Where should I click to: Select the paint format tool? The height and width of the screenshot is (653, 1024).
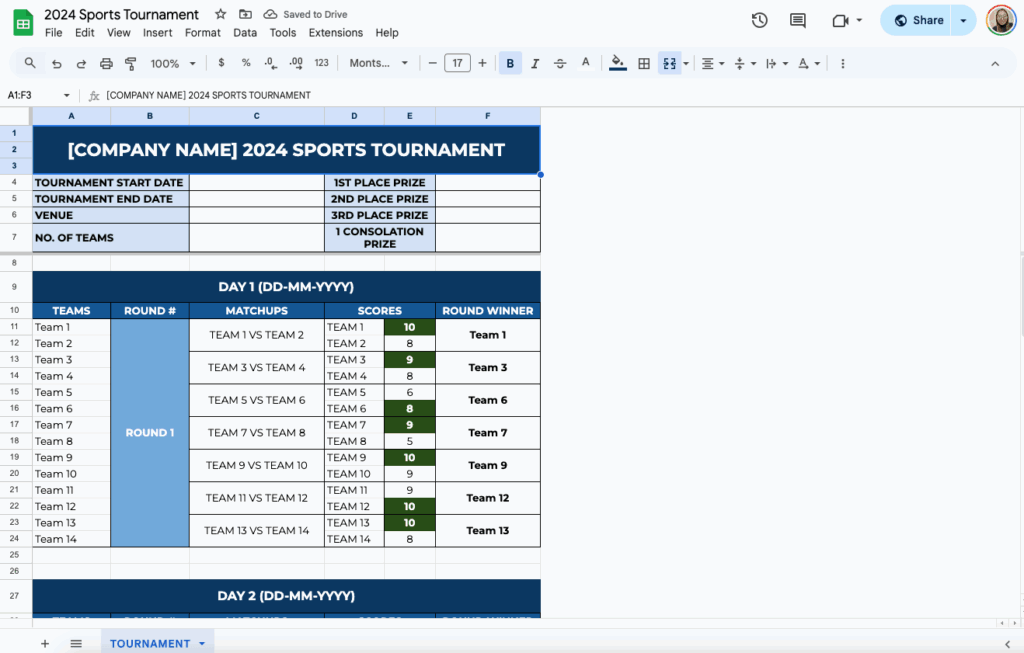pyautogui.click(x=130, y=62)
